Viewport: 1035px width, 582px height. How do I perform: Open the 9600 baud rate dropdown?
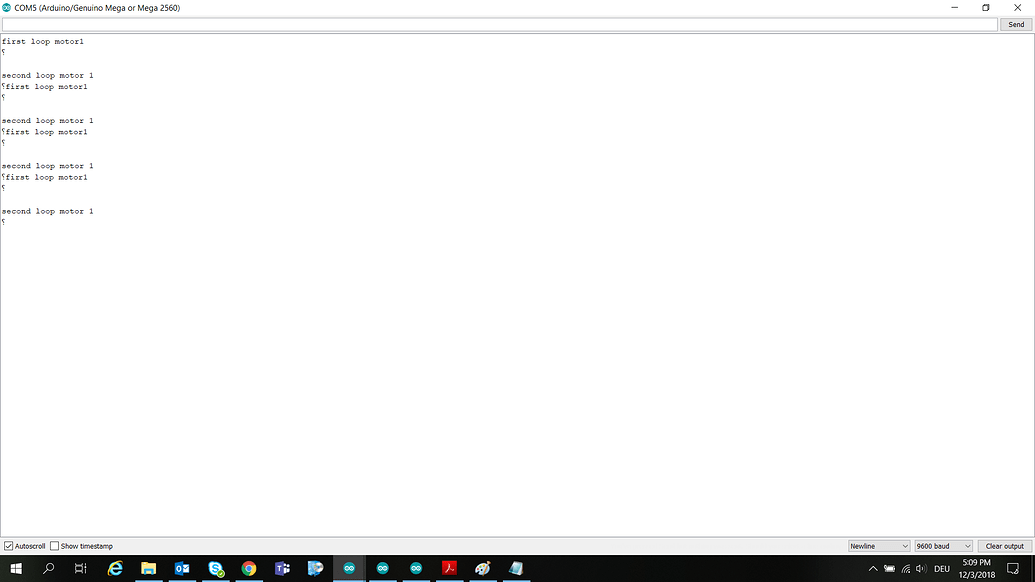click(942, 545)
